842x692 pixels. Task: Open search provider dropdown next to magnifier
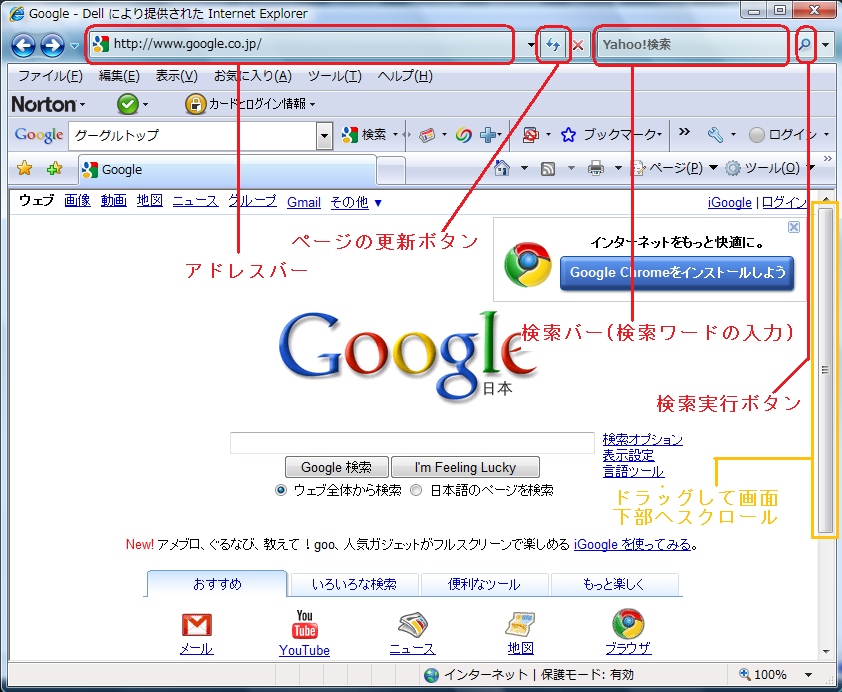pos(825,45)
